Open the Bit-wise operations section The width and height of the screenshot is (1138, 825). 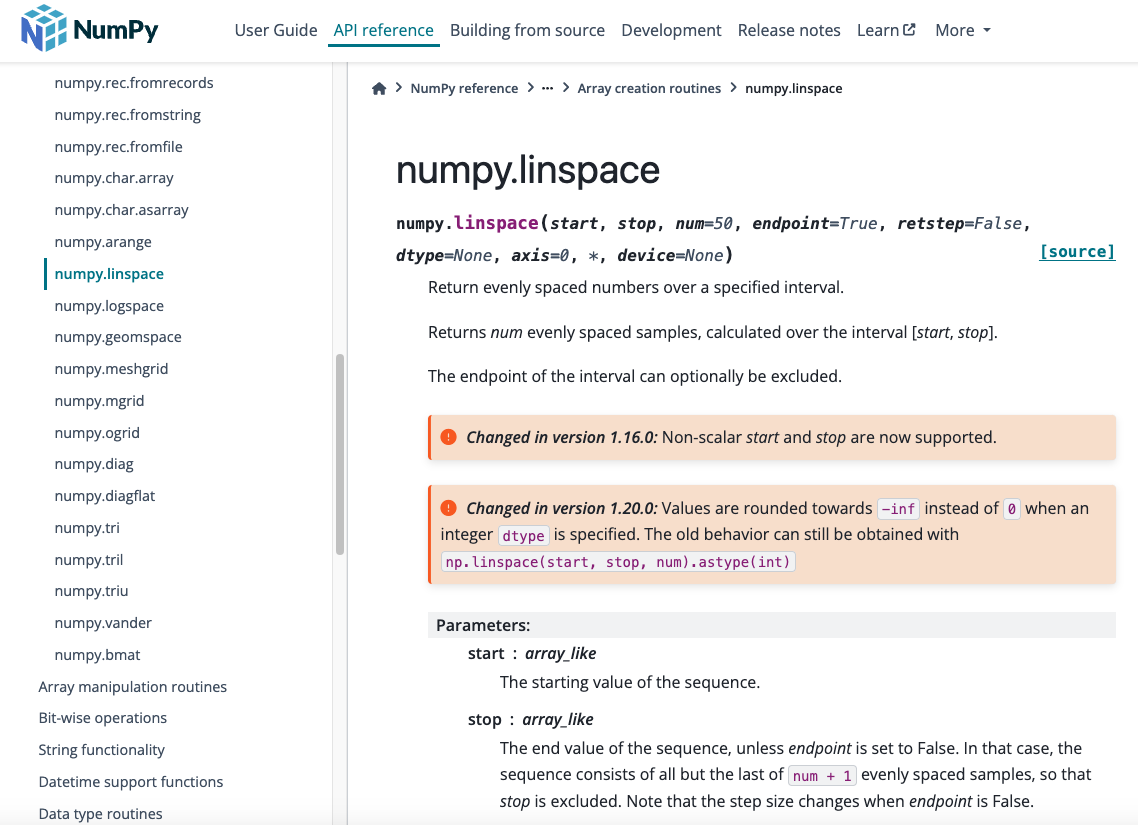[x=103, y=717]
